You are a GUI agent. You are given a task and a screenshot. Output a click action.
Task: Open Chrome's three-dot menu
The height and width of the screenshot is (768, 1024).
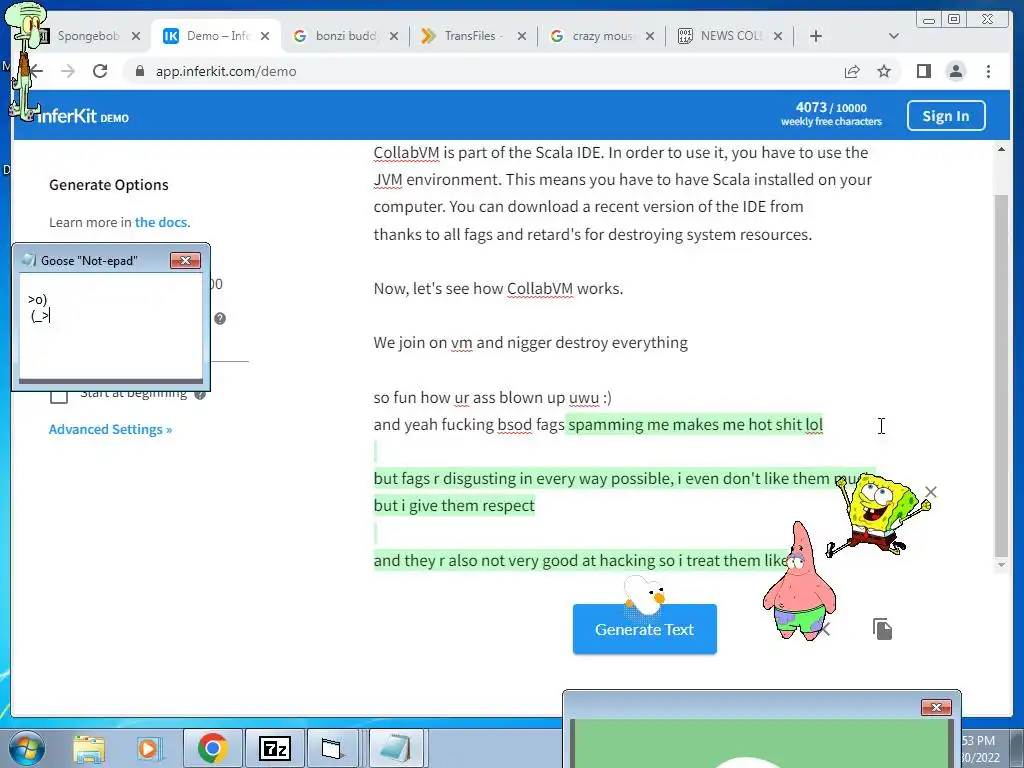[988, 71]
